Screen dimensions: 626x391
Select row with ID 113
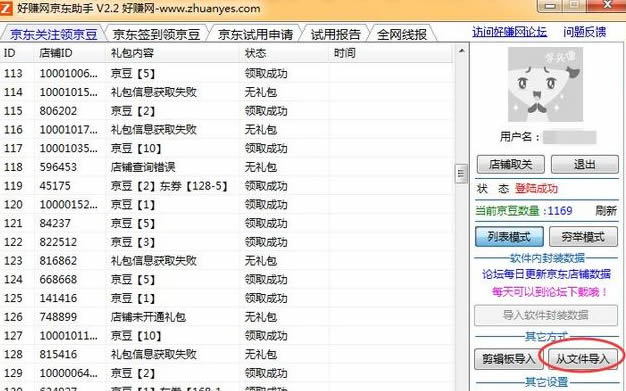click(x=227, y=73)
